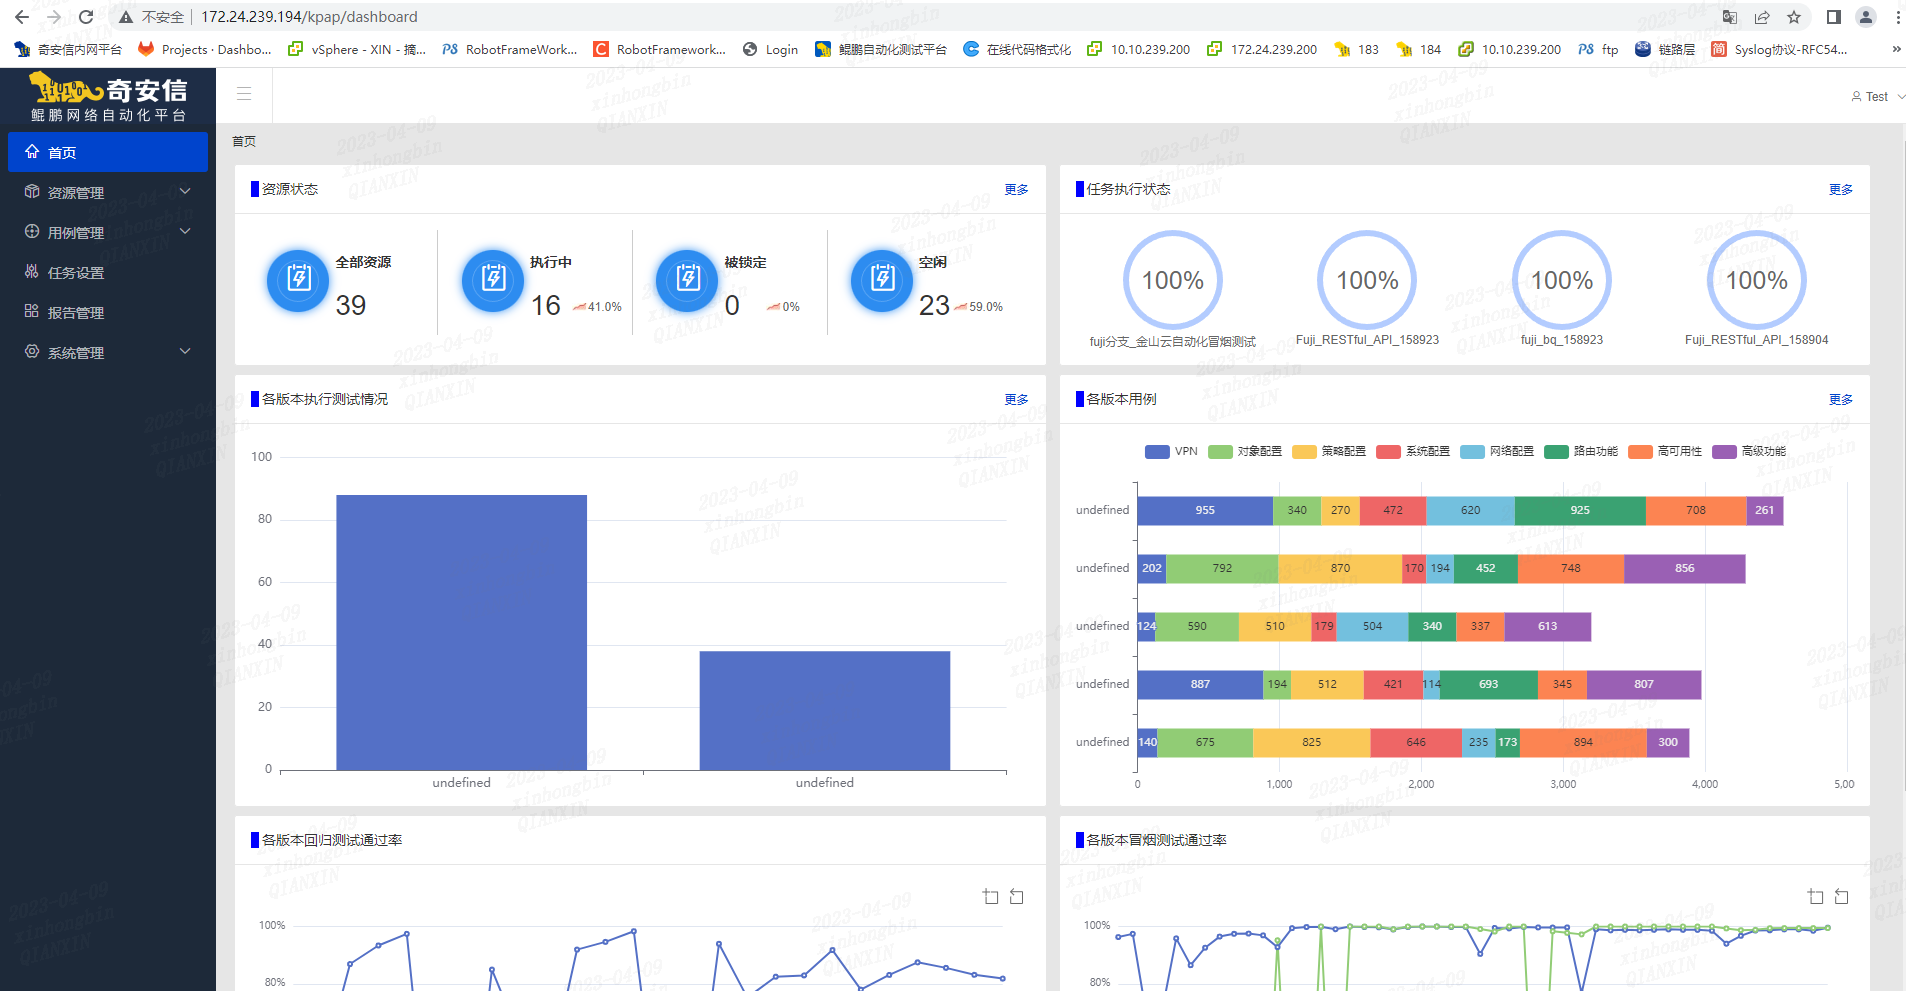Click the fuji分支_金山云自动化冒烟测试 progress ring

(x=1173, y=280)
